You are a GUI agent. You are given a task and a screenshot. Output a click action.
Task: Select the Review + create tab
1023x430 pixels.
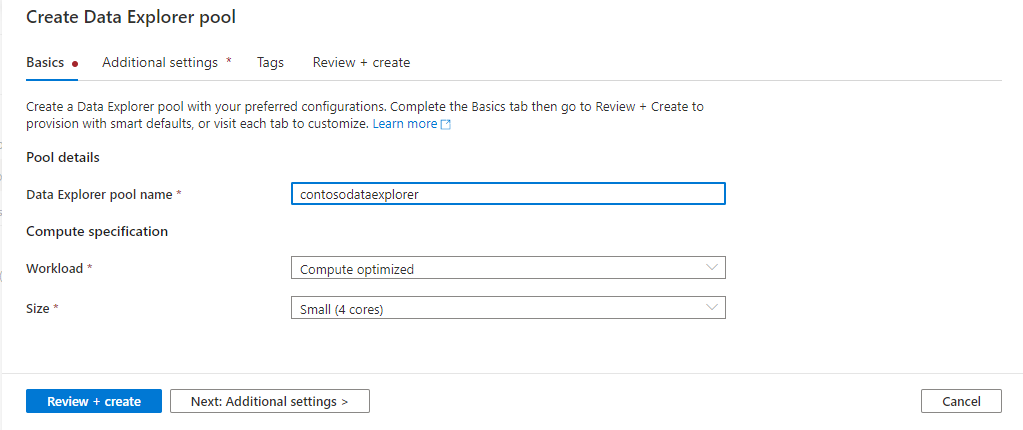361,62
